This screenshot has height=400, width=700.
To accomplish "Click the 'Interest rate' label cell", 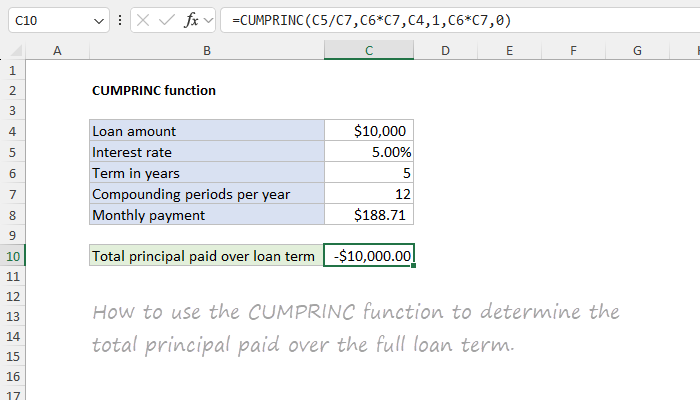I will click(207, 152).
